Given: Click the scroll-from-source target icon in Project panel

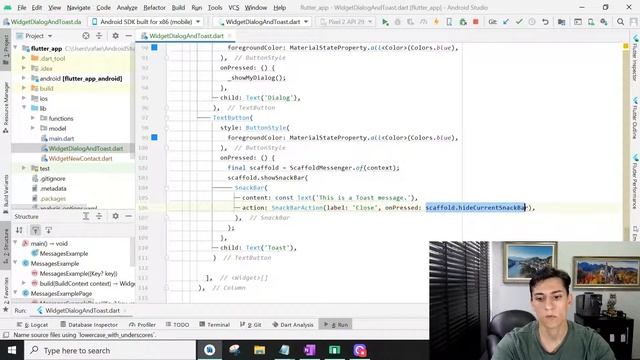Looking at the screenshot, I should point(86,36).
